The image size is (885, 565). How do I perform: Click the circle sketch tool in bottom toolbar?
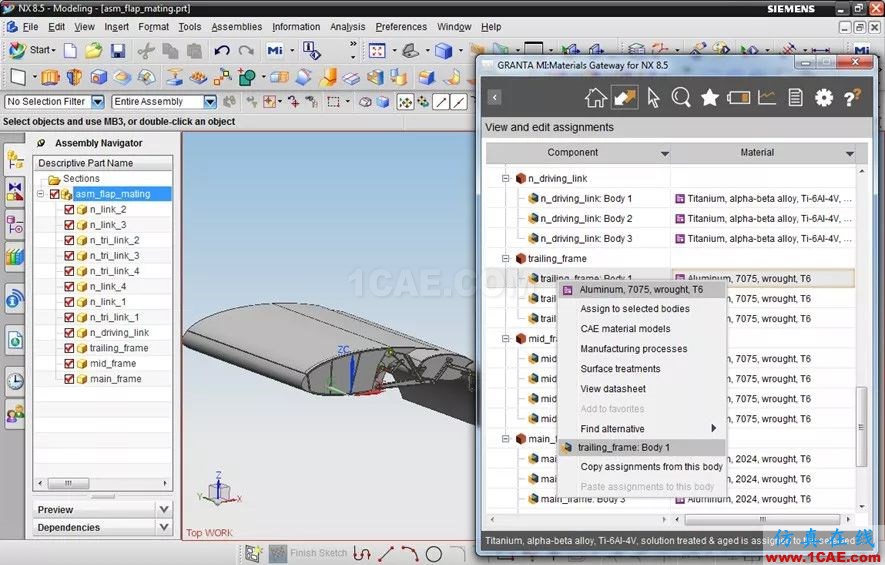433,554
